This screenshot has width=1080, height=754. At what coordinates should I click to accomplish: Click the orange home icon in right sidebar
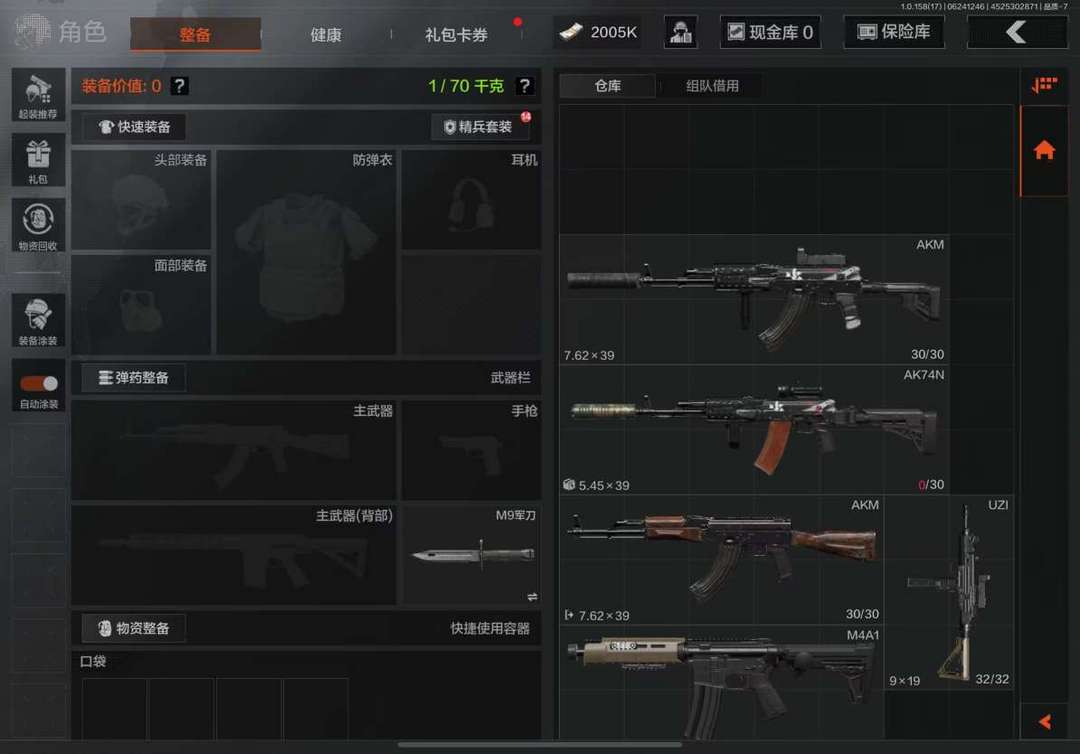point(1044,150)
